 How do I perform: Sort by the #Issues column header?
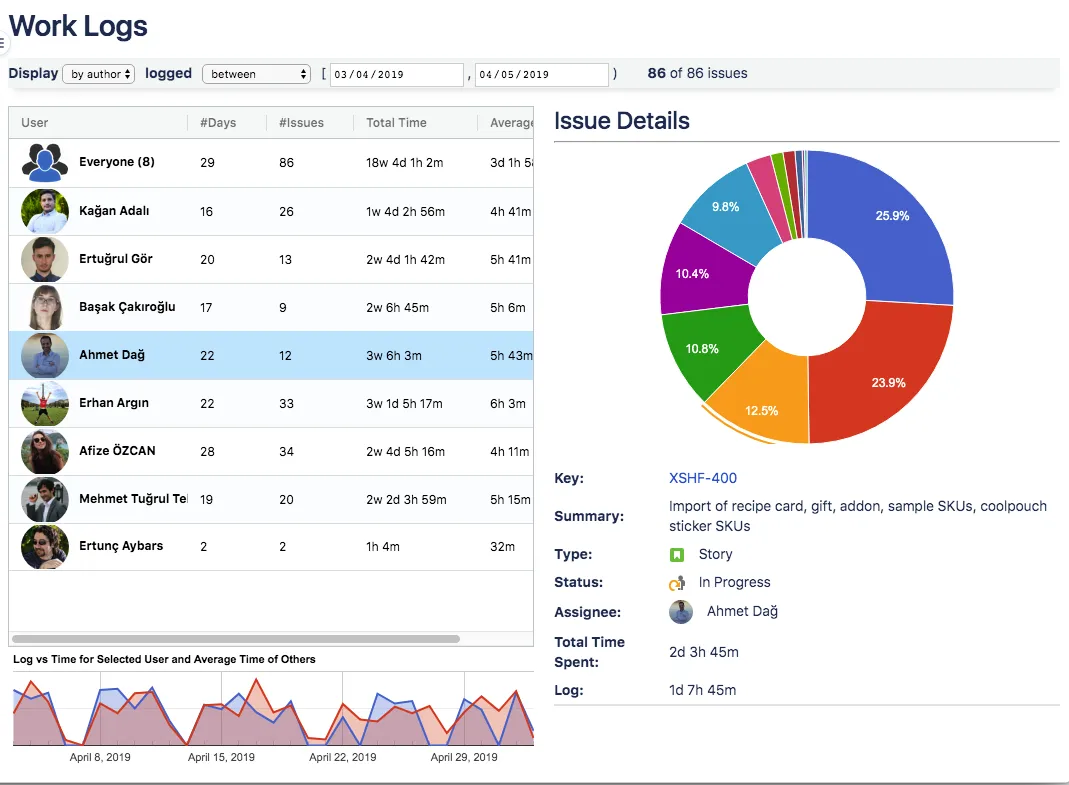point(301,123)
